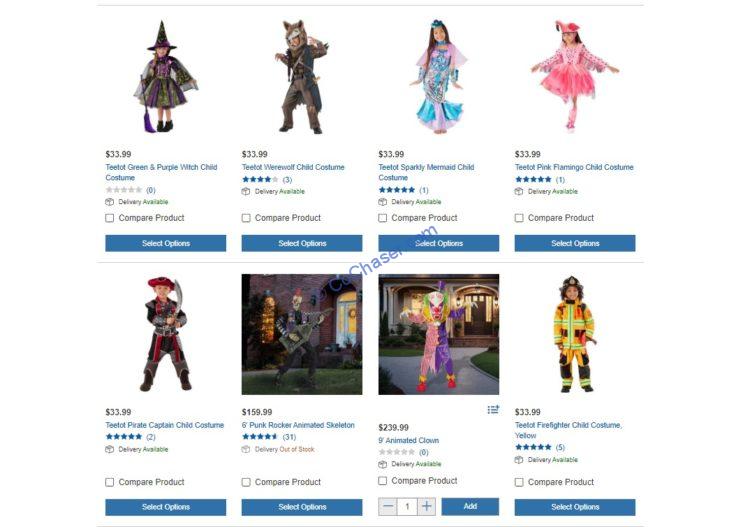Viewport: 750px width, 527px height.
Task: Click the quantity input field showing 1
Action: pos(408,506)
